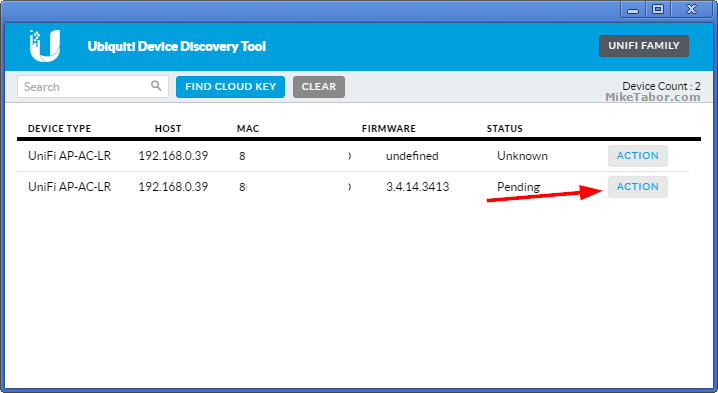
Task: Open ACTION for the Pending status device
Action: coord(638,187)
